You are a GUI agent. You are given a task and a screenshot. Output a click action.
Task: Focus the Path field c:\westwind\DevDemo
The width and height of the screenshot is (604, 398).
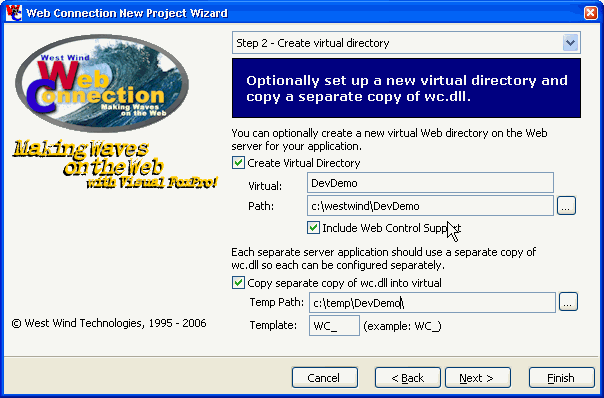click(x=430, y=206)
